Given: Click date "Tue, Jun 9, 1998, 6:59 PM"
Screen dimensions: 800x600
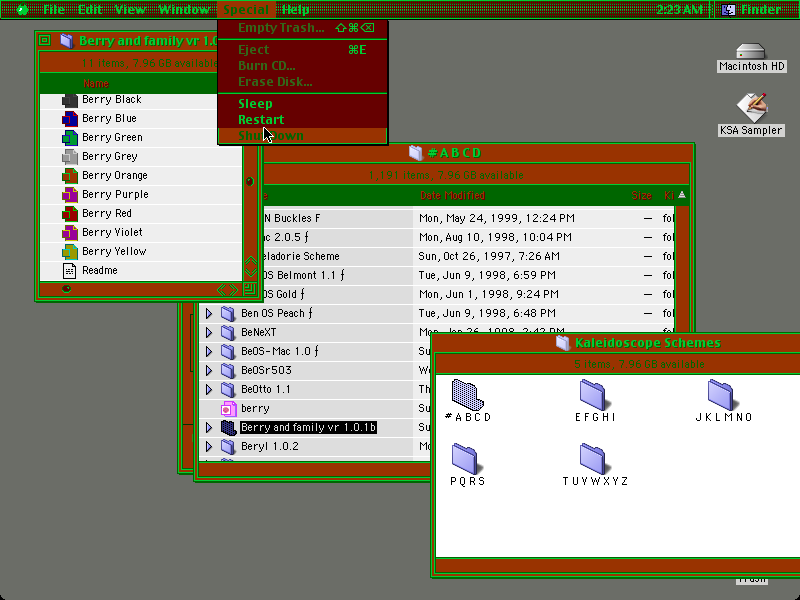Looking at the screenshot, I should click(x=487, y=276).
